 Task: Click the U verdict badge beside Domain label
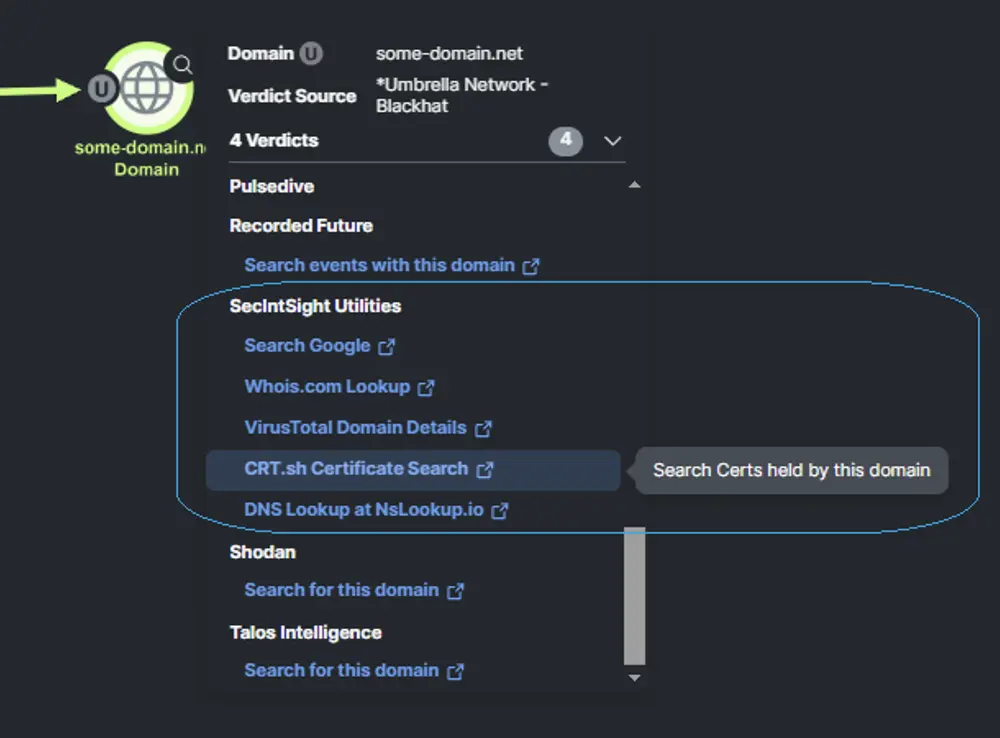(310, 54)
